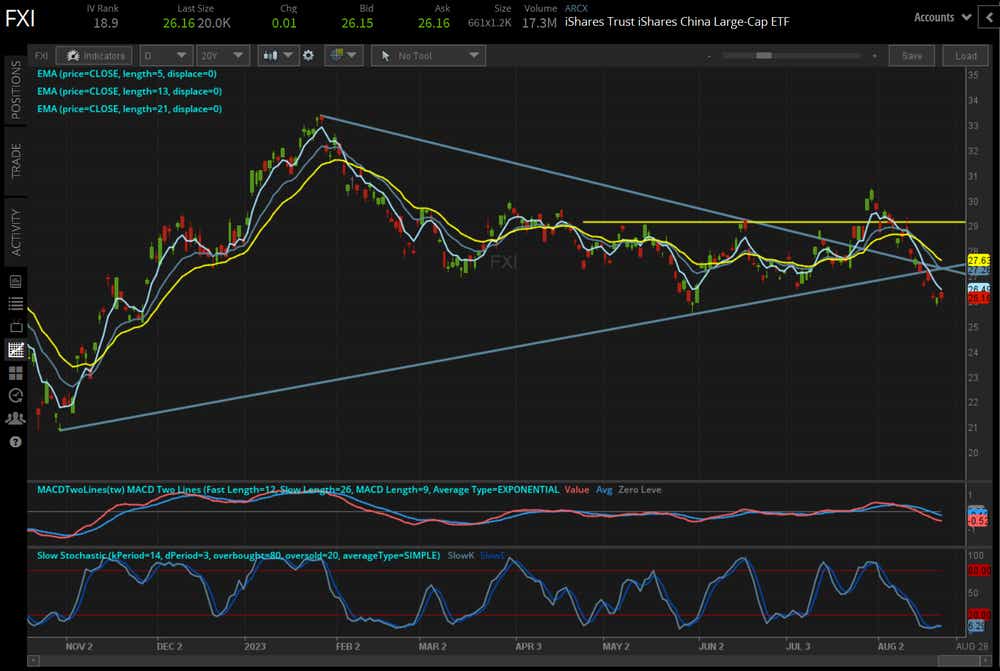Select the EMA length=5 study label
This screenshot has height=671, width=1000.
pos(126,74)
